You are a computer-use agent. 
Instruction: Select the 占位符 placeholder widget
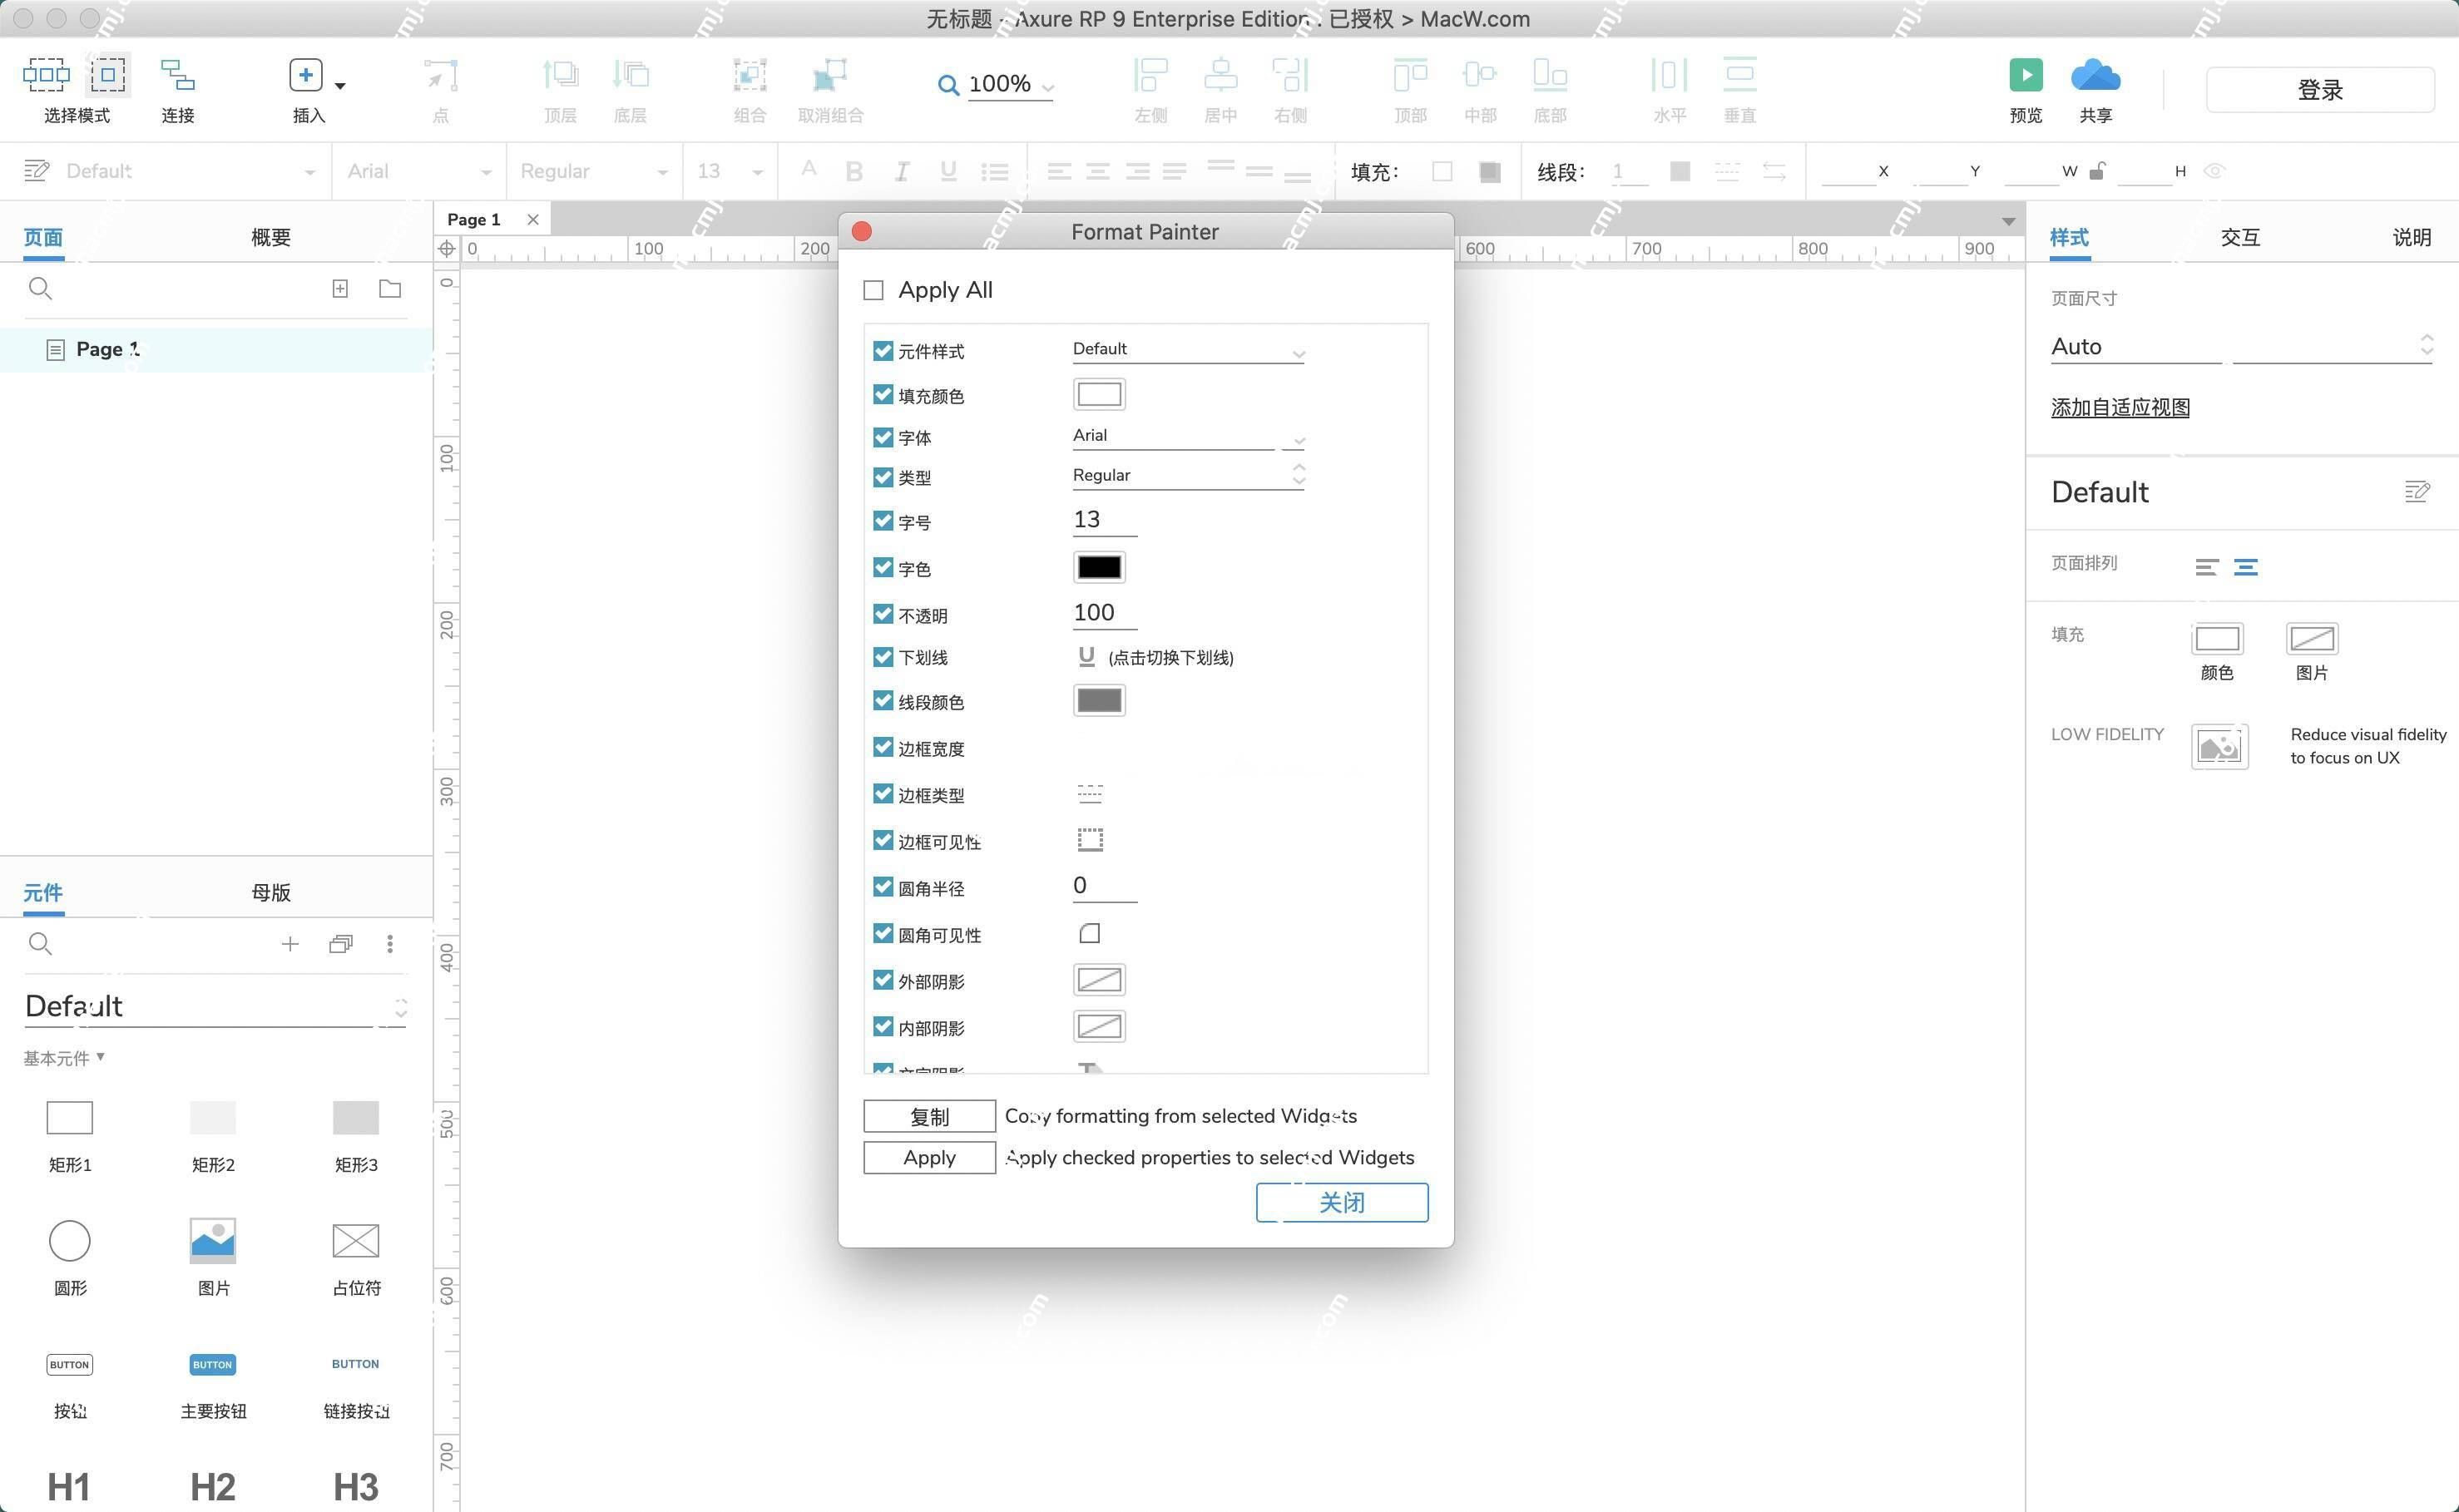(x=356, y=1240)
